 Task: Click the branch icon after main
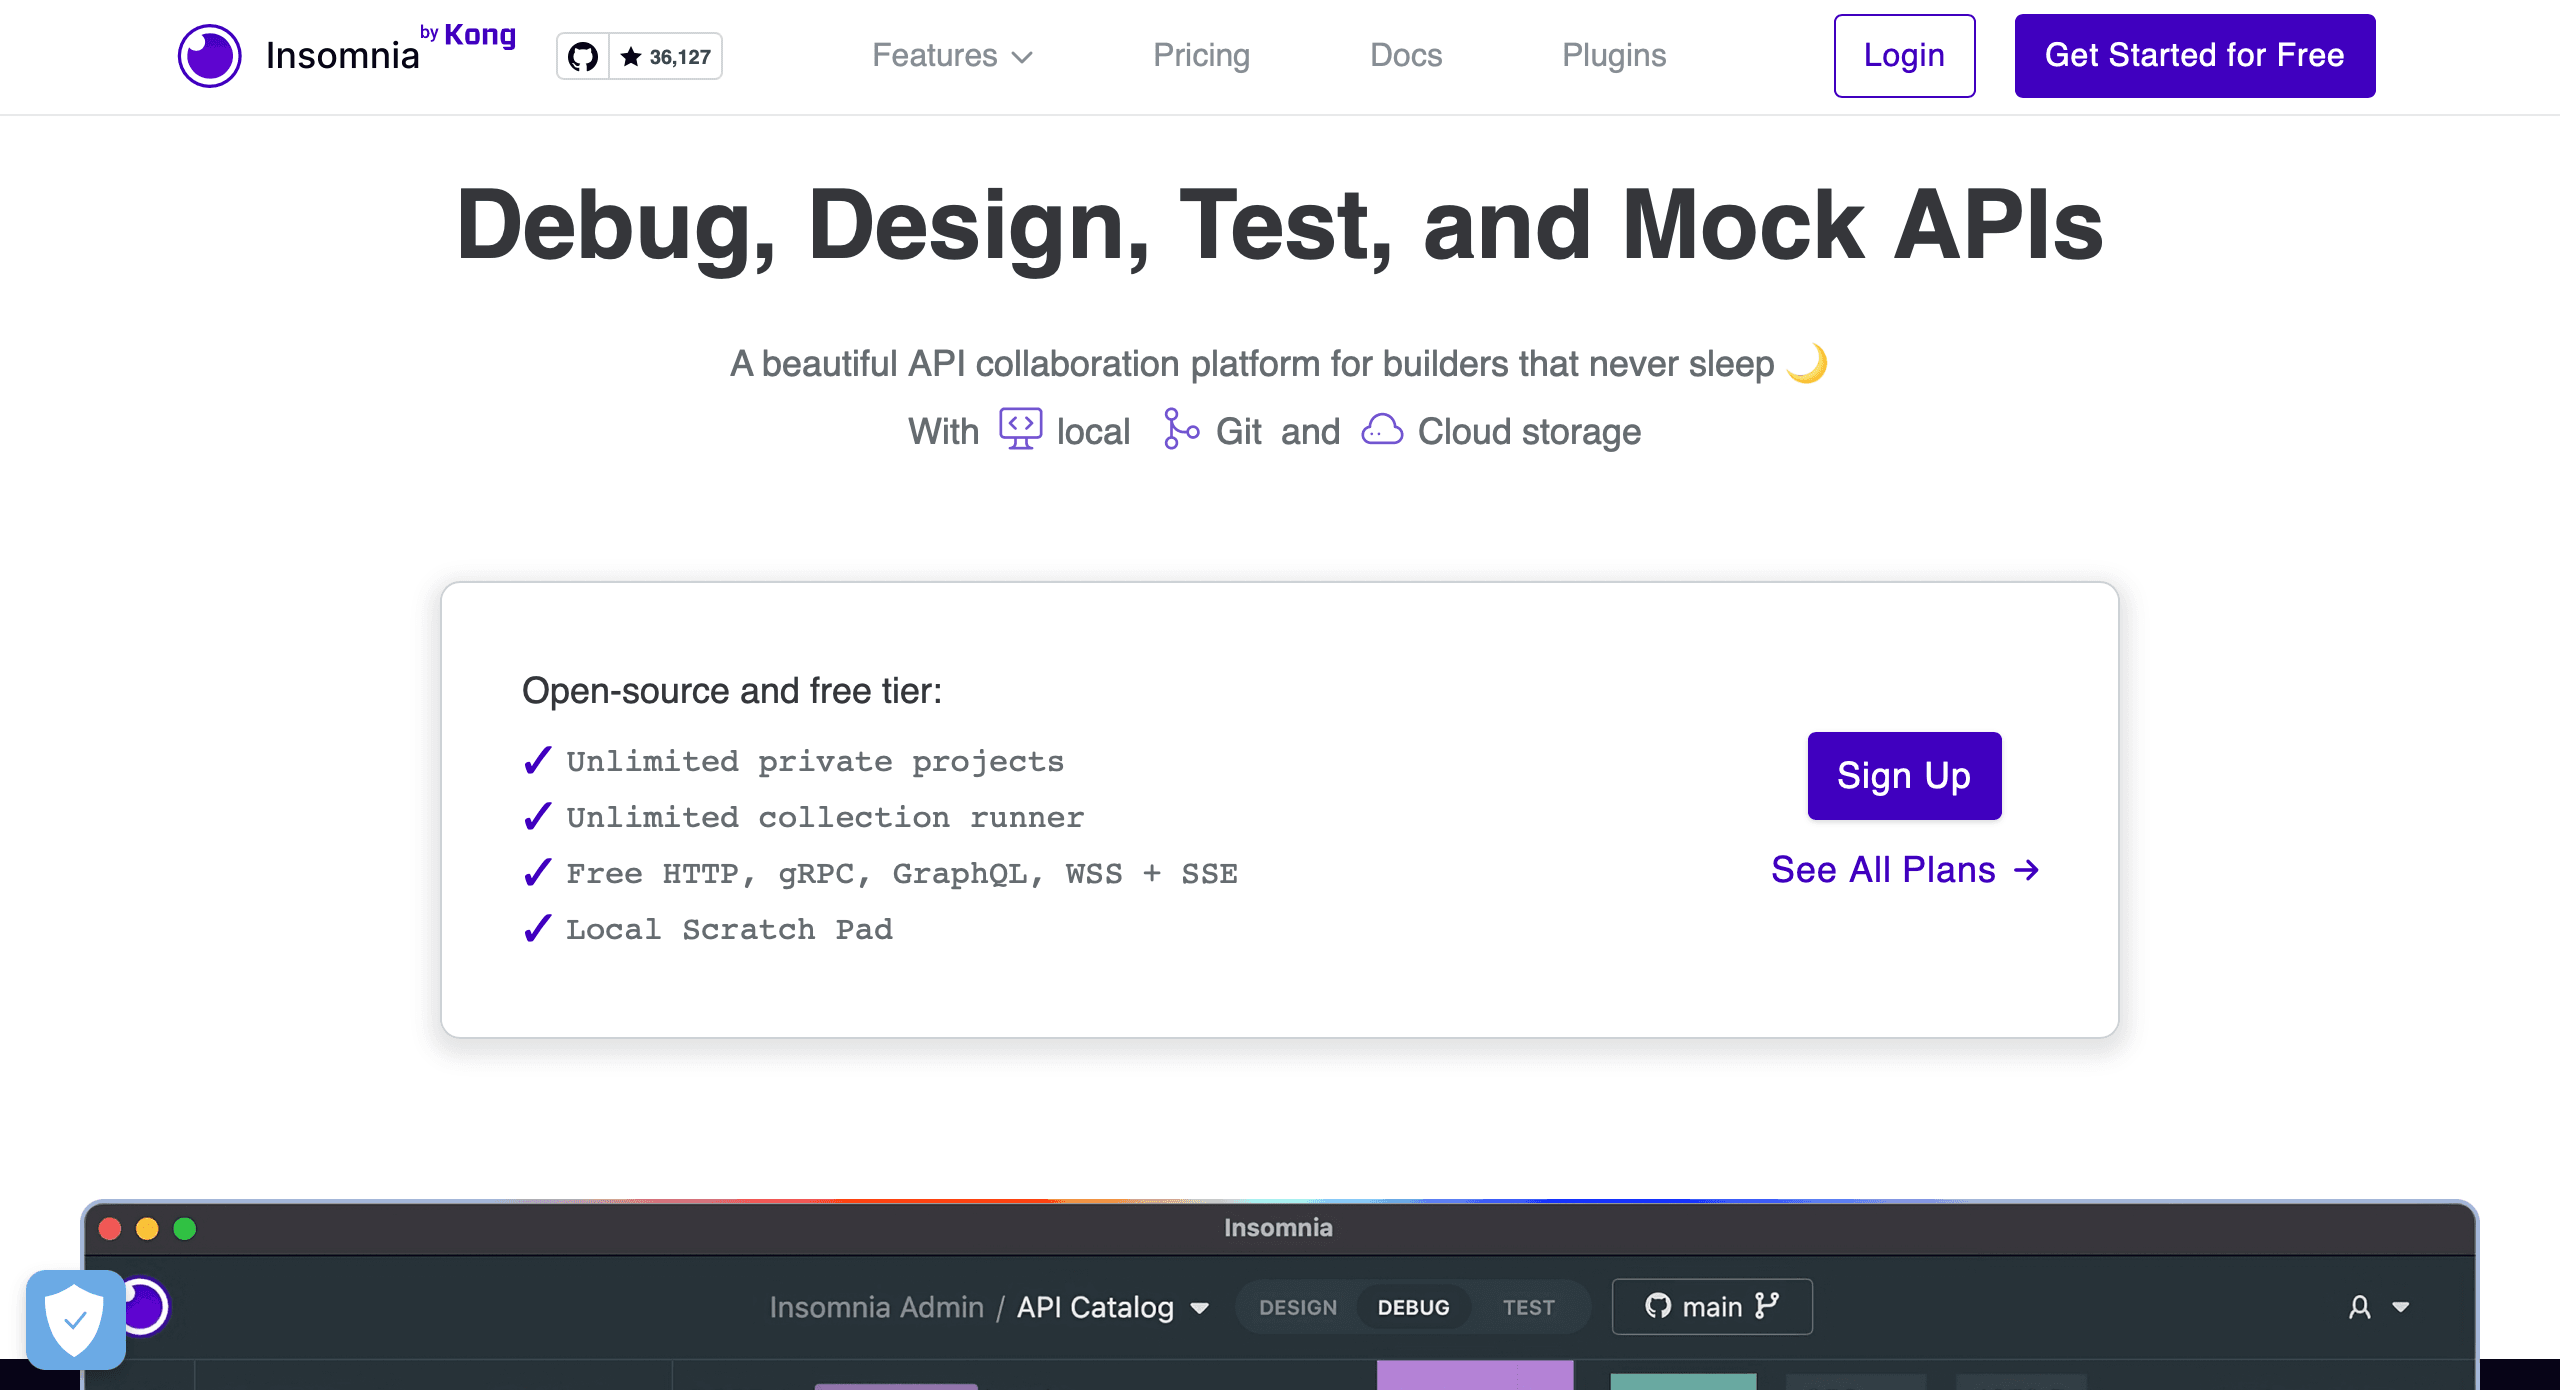[1767, 1306]
